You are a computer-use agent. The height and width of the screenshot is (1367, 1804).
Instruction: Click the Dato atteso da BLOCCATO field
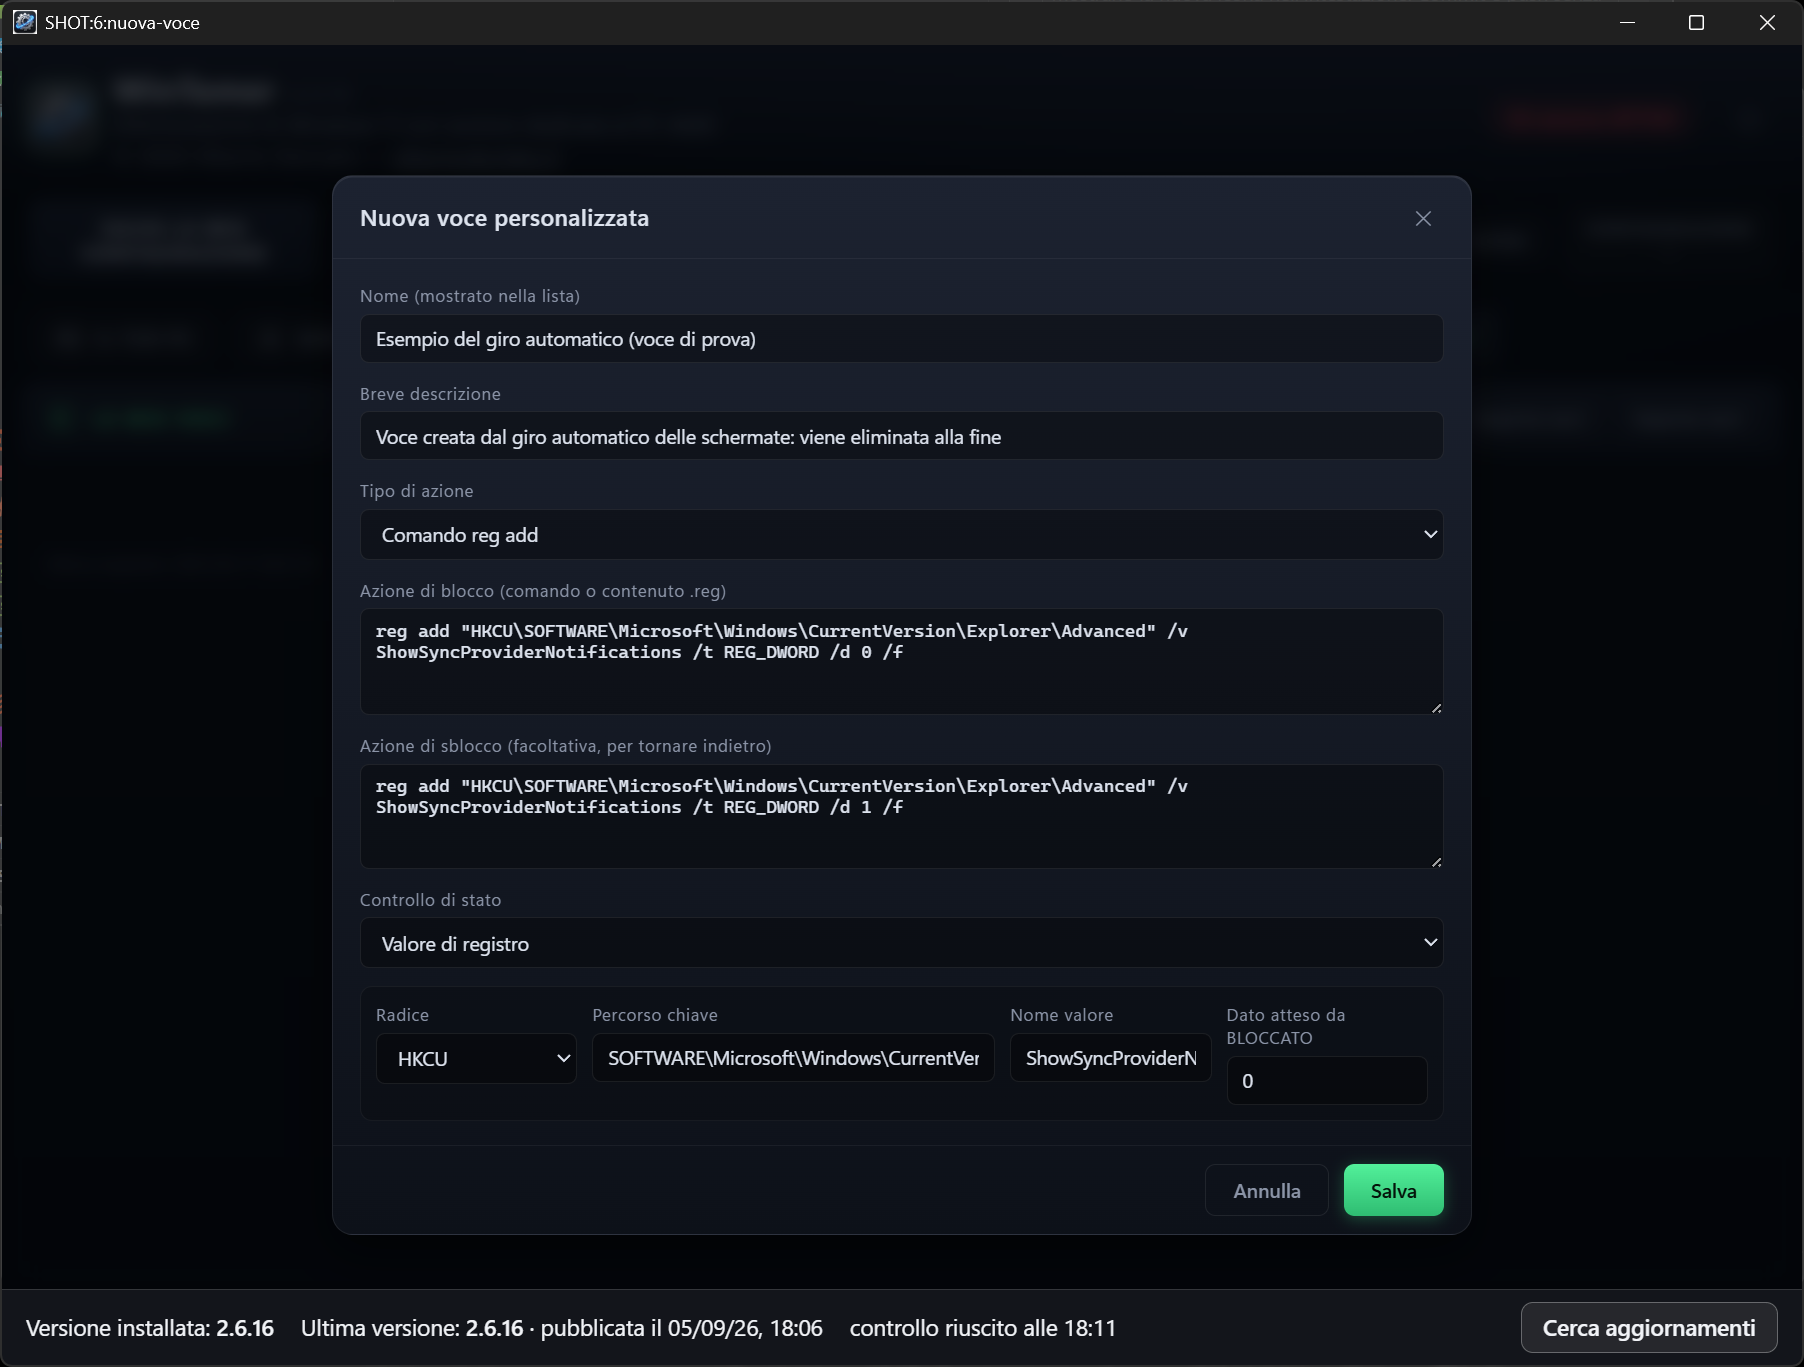[x=1327, y=1081]
